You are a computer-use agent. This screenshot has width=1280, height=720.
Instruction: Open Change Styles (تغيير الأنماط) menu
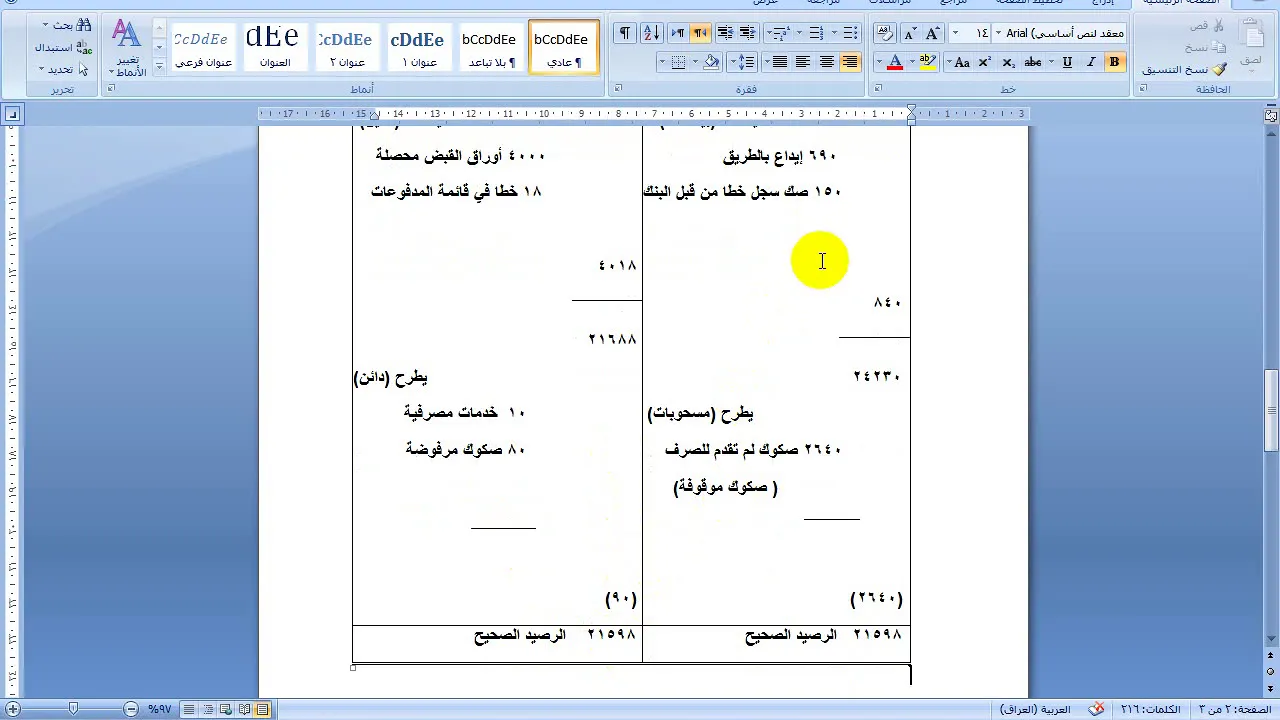[127, 48]
